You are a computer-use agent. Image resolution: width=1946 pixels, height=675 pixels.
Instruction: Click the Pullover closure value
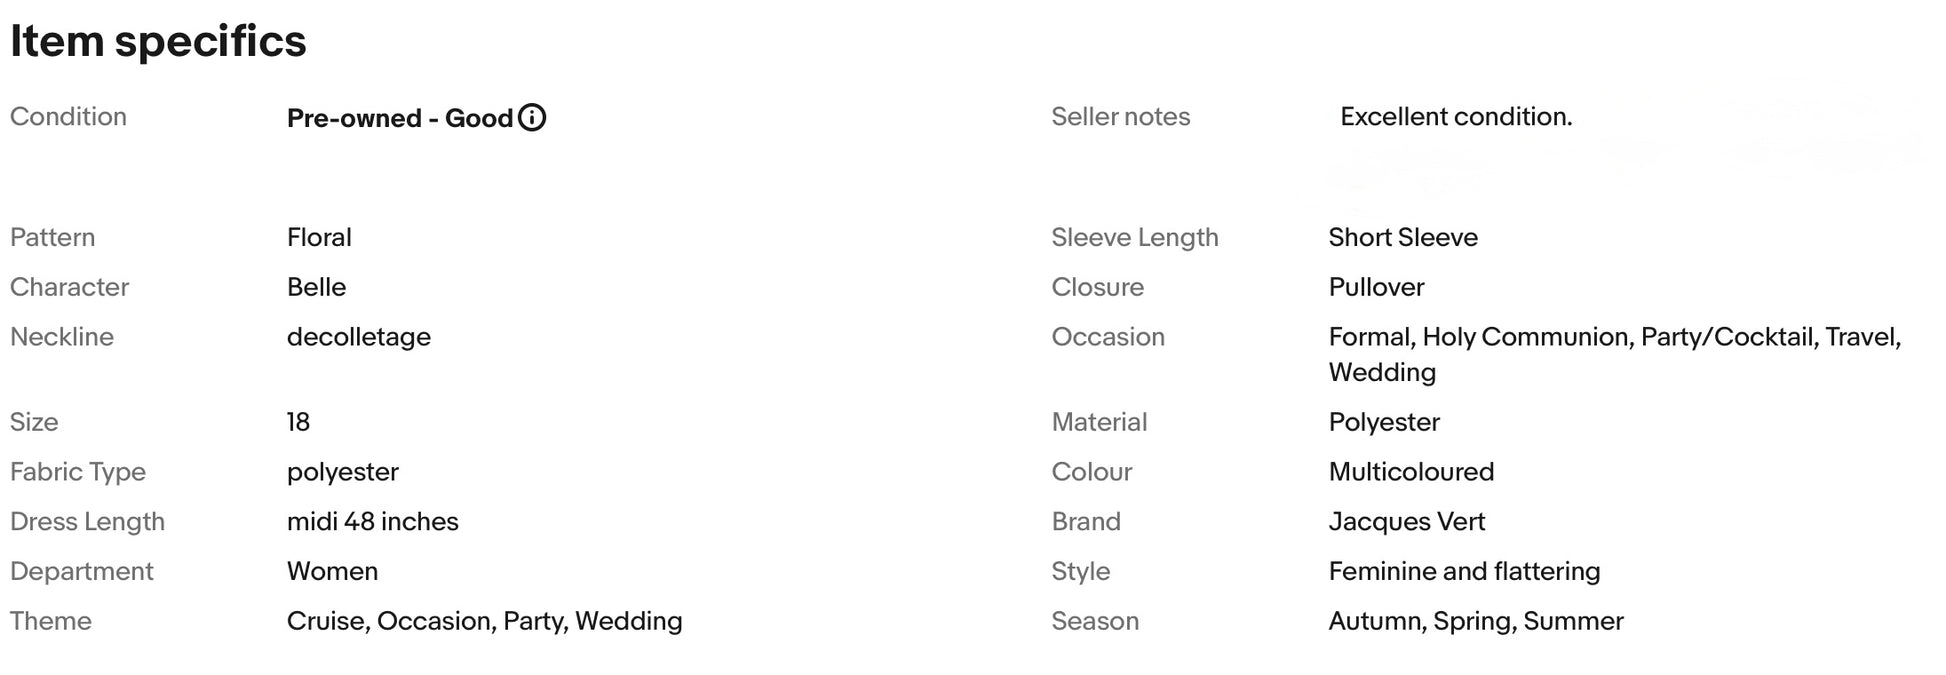pos(1376,287)
